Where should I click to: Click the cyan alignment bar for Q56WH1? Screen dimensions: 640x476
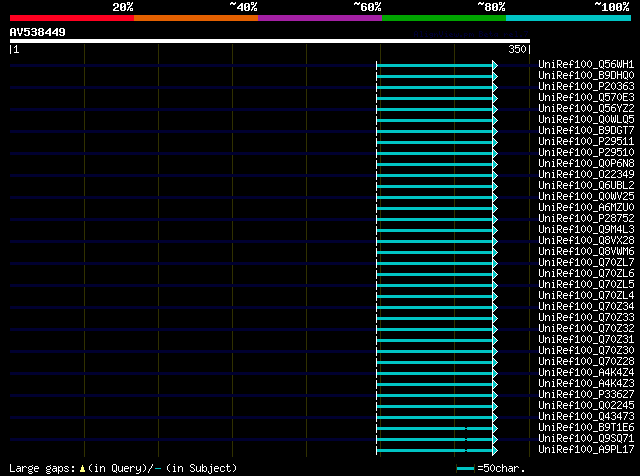click(x=437, y=65)
